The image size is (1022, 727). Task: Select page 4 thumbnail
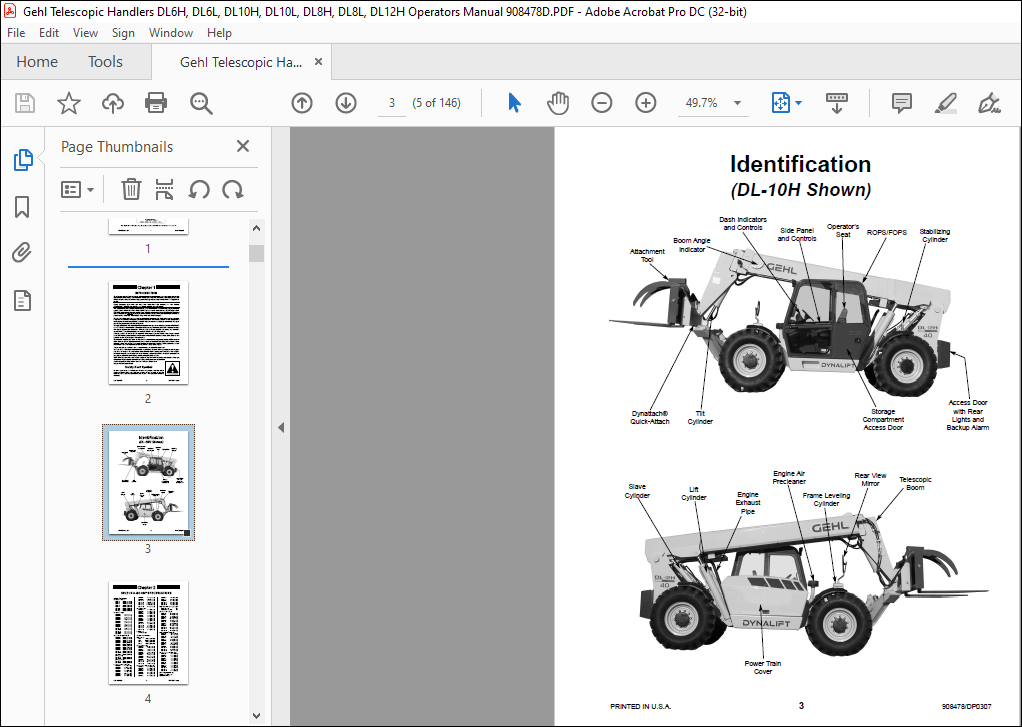(x=148, y=632)
